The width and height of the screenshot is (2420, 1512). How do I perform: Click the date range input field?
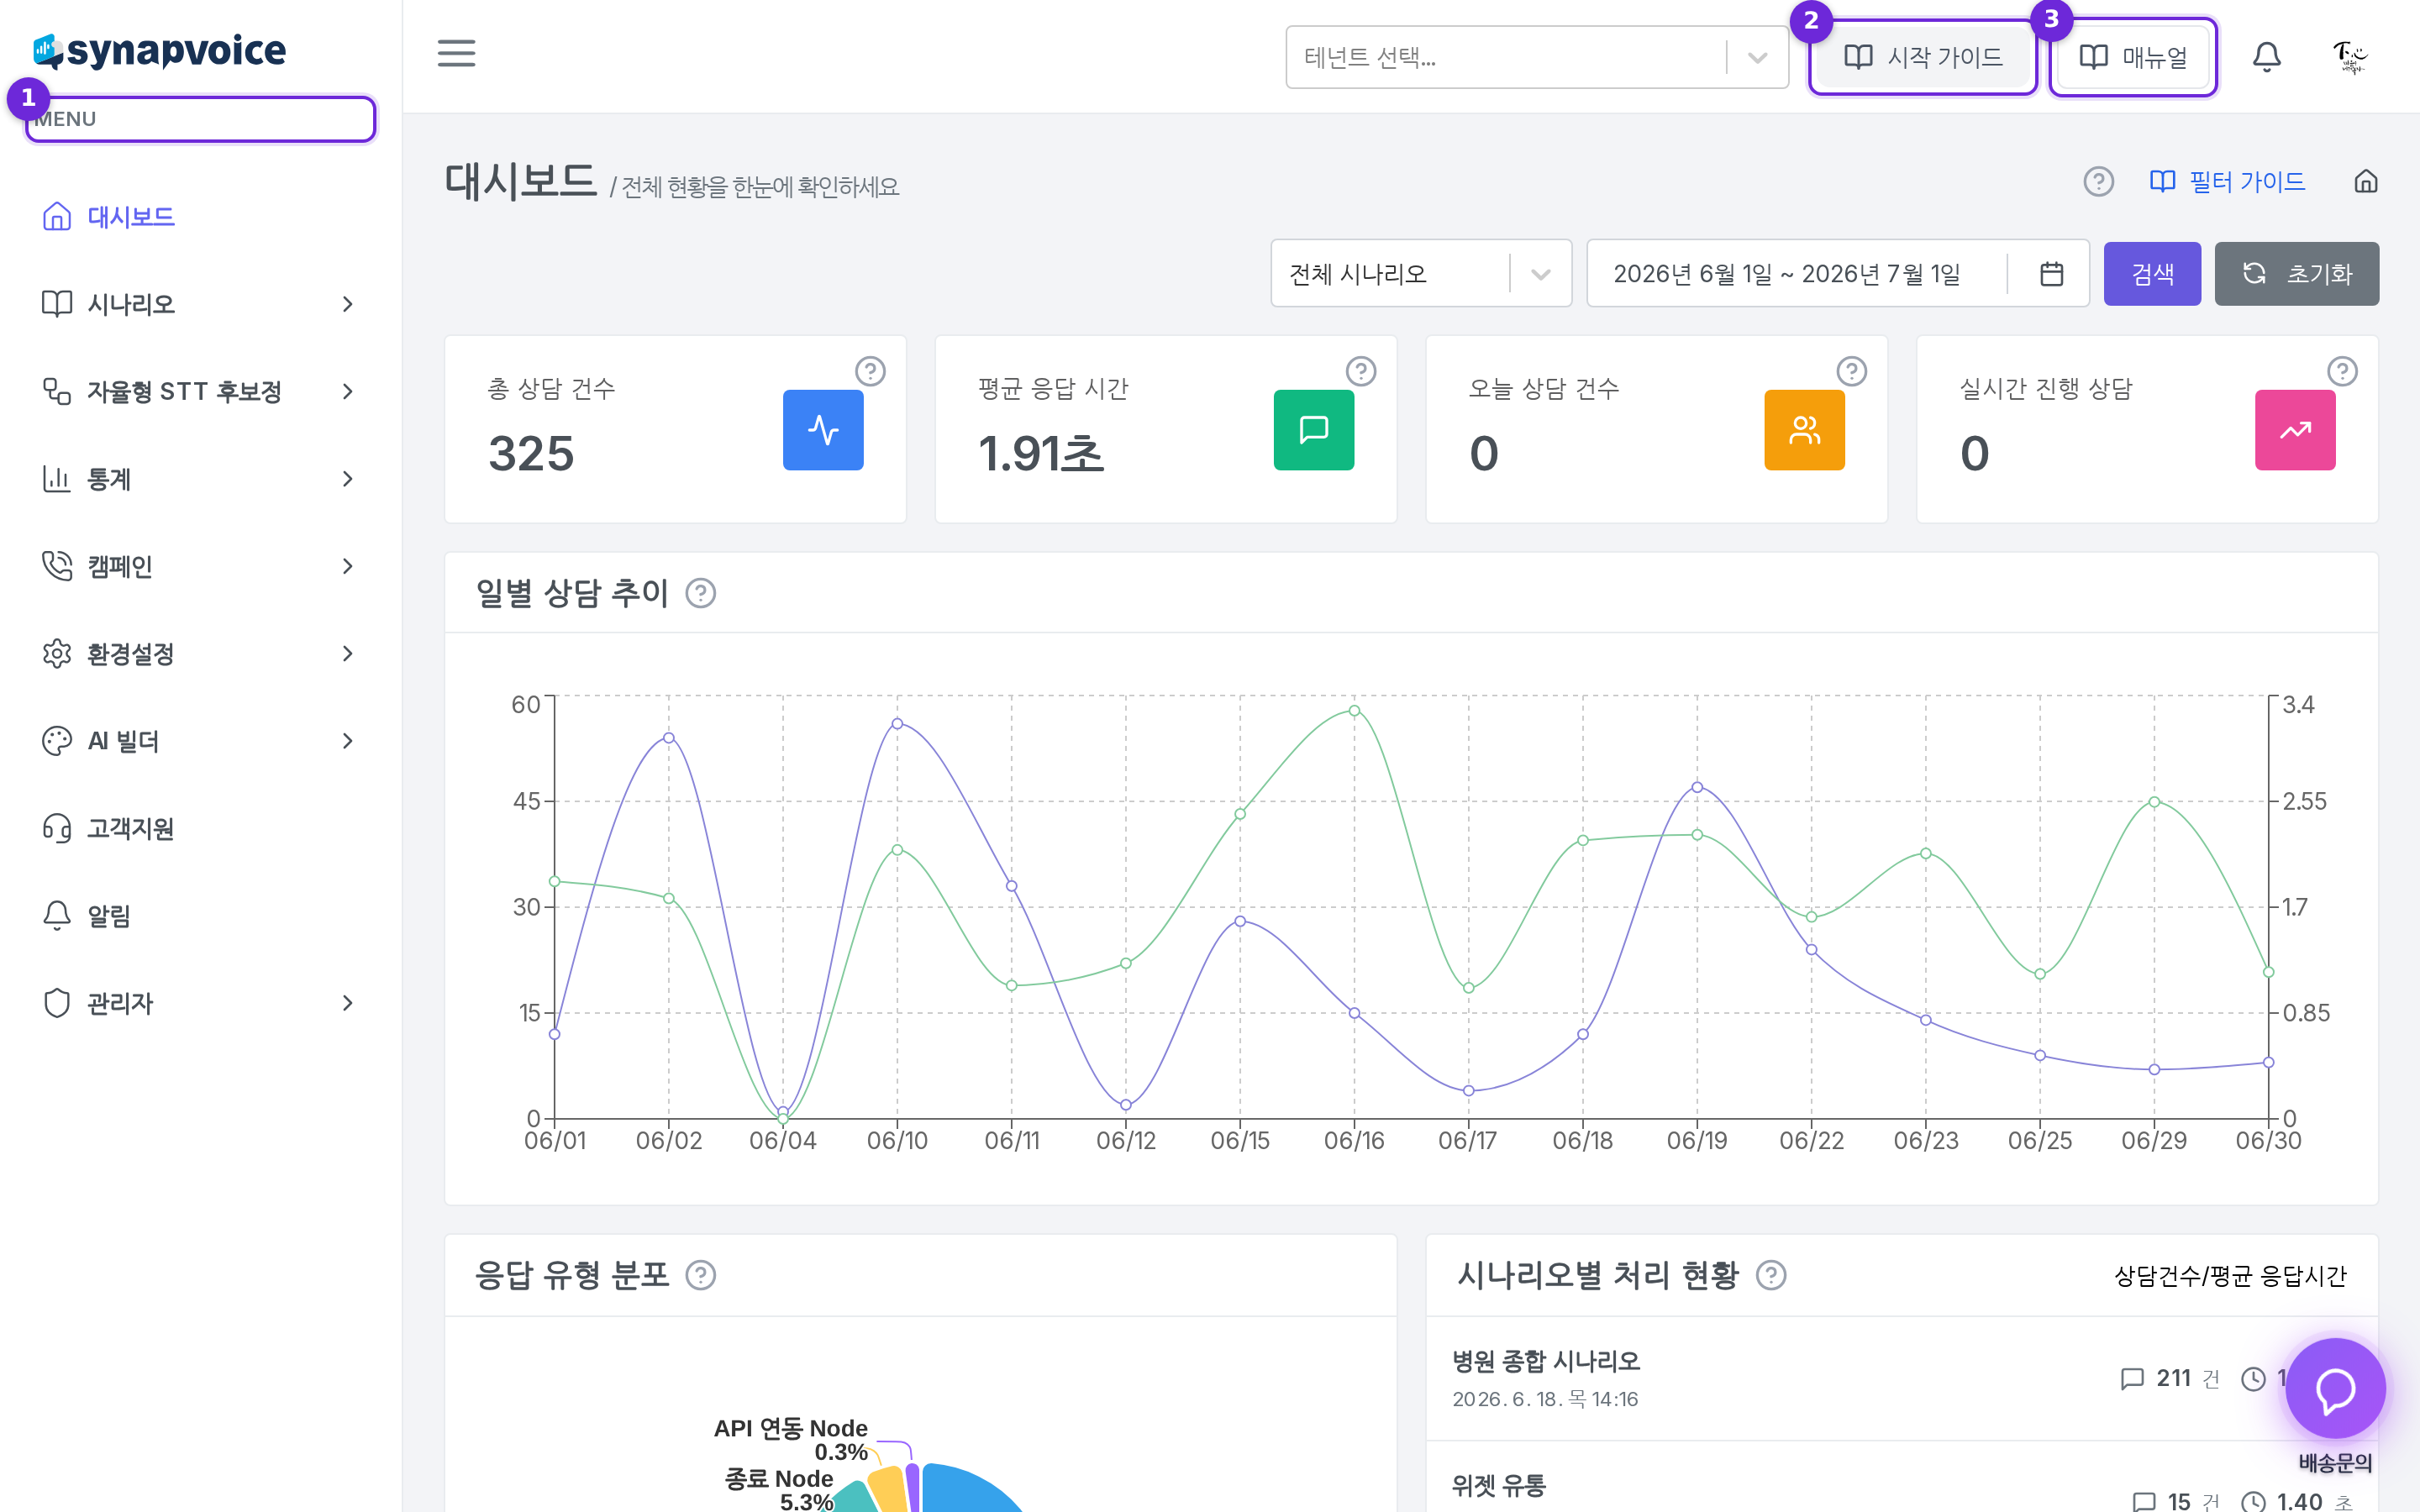point(1837,273)
